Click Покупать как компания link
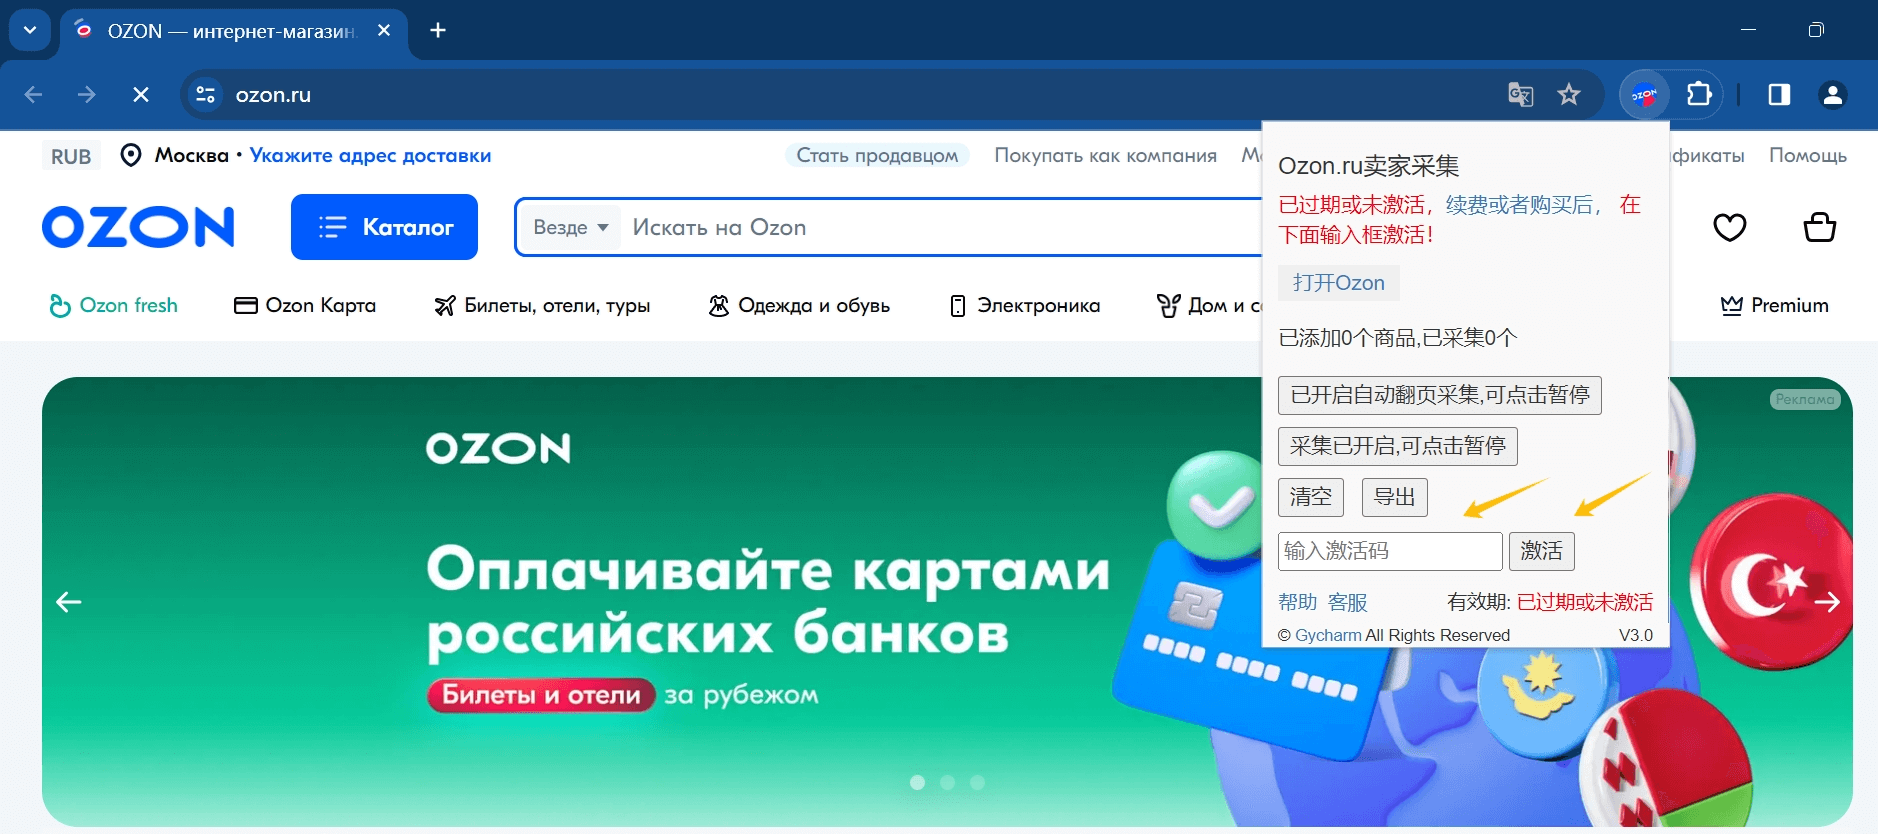The image size is (1878, 834). tap(1105, 156)
